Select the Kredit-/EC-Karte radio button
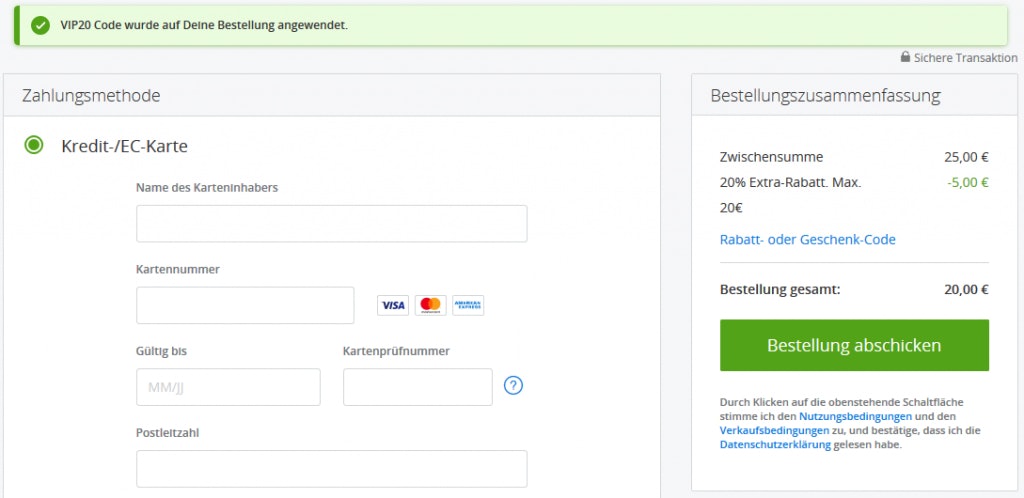Image resolution: width=1024 pixels, height=498 pixels. pyautogui.click(x=34, y=146)
